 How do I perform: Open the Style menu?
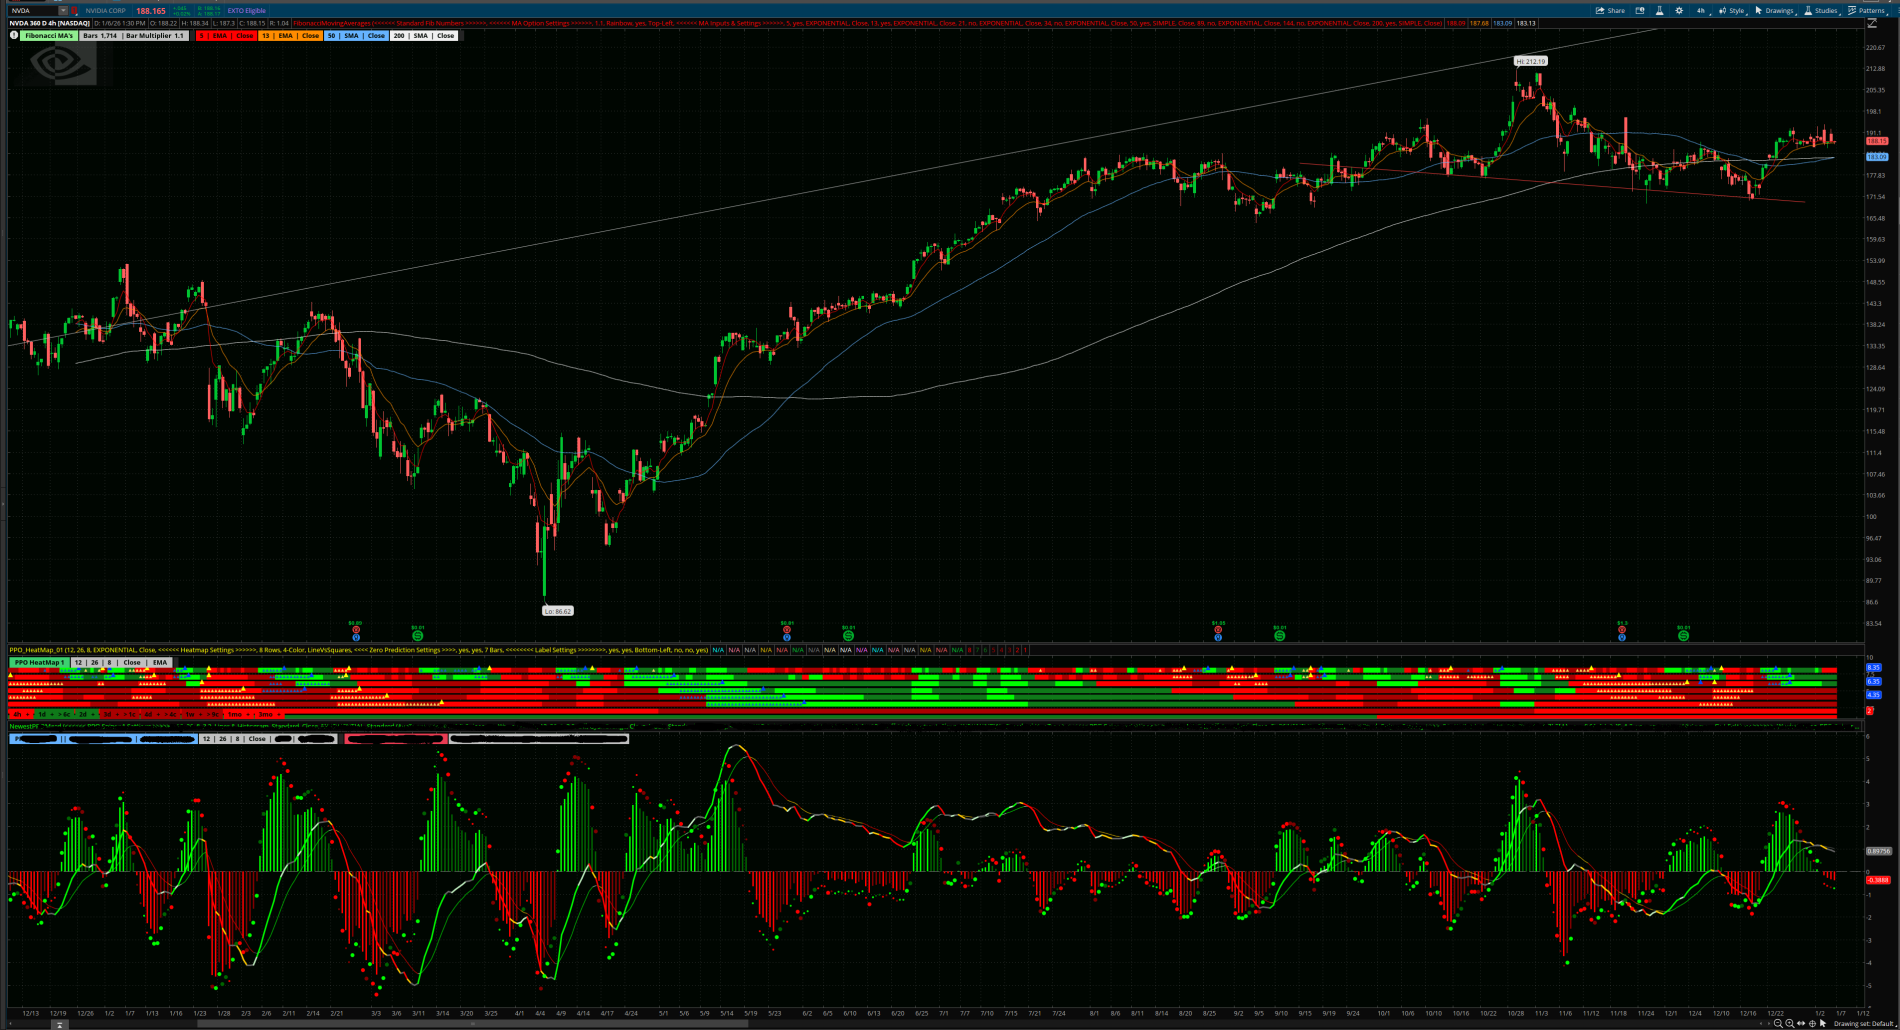[x=1738, y=11]
